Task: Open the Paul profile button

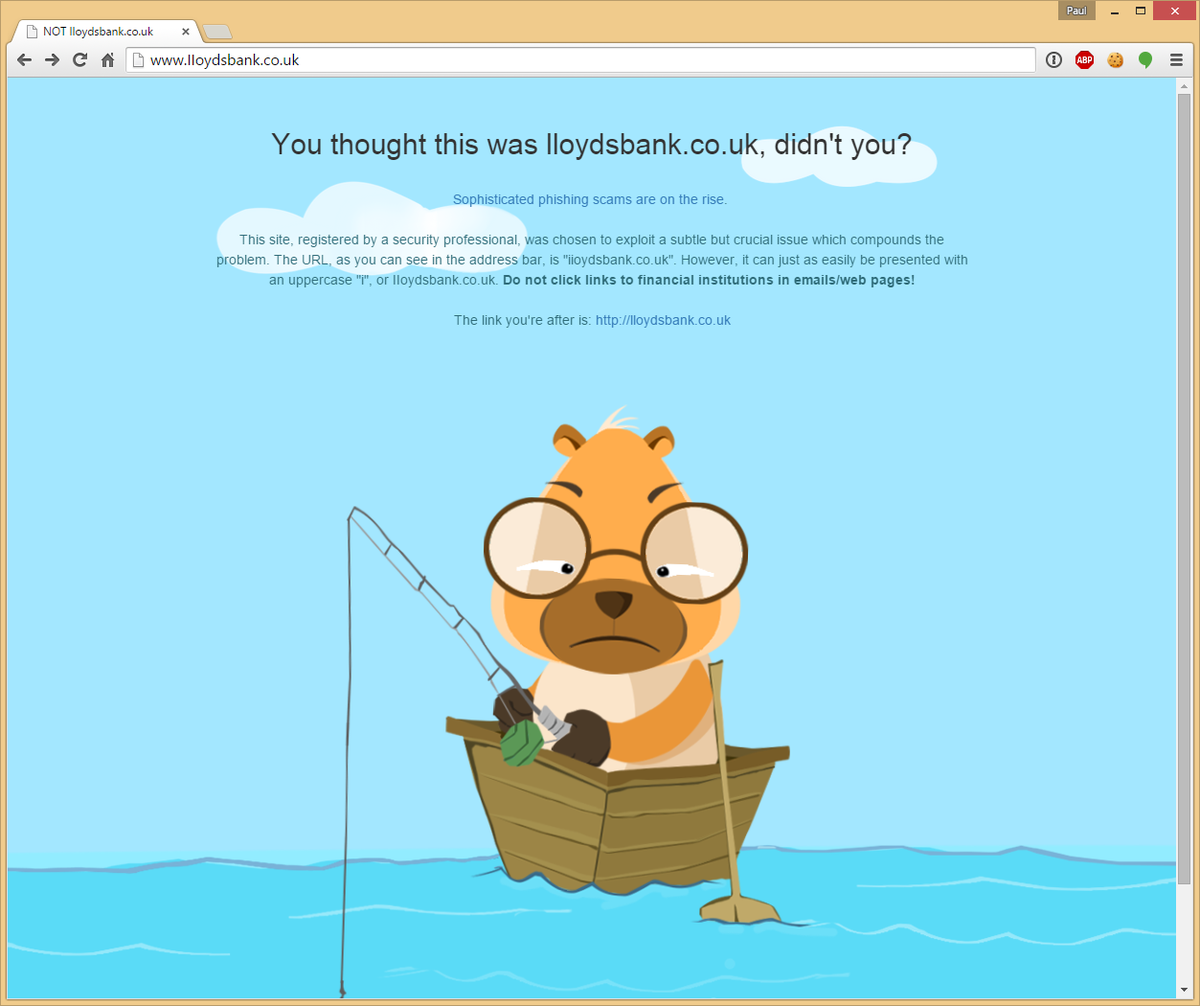Action: [1077, 10]
